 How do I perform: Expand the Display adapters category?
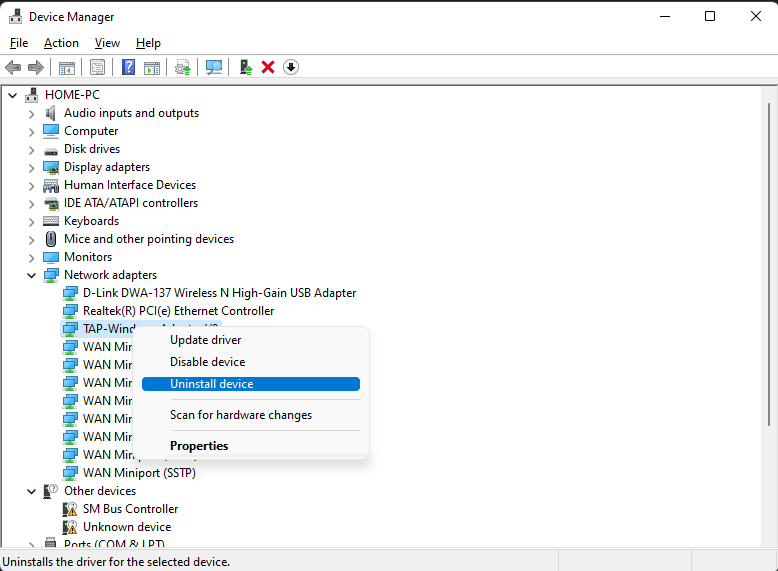(x=31, y=167)
